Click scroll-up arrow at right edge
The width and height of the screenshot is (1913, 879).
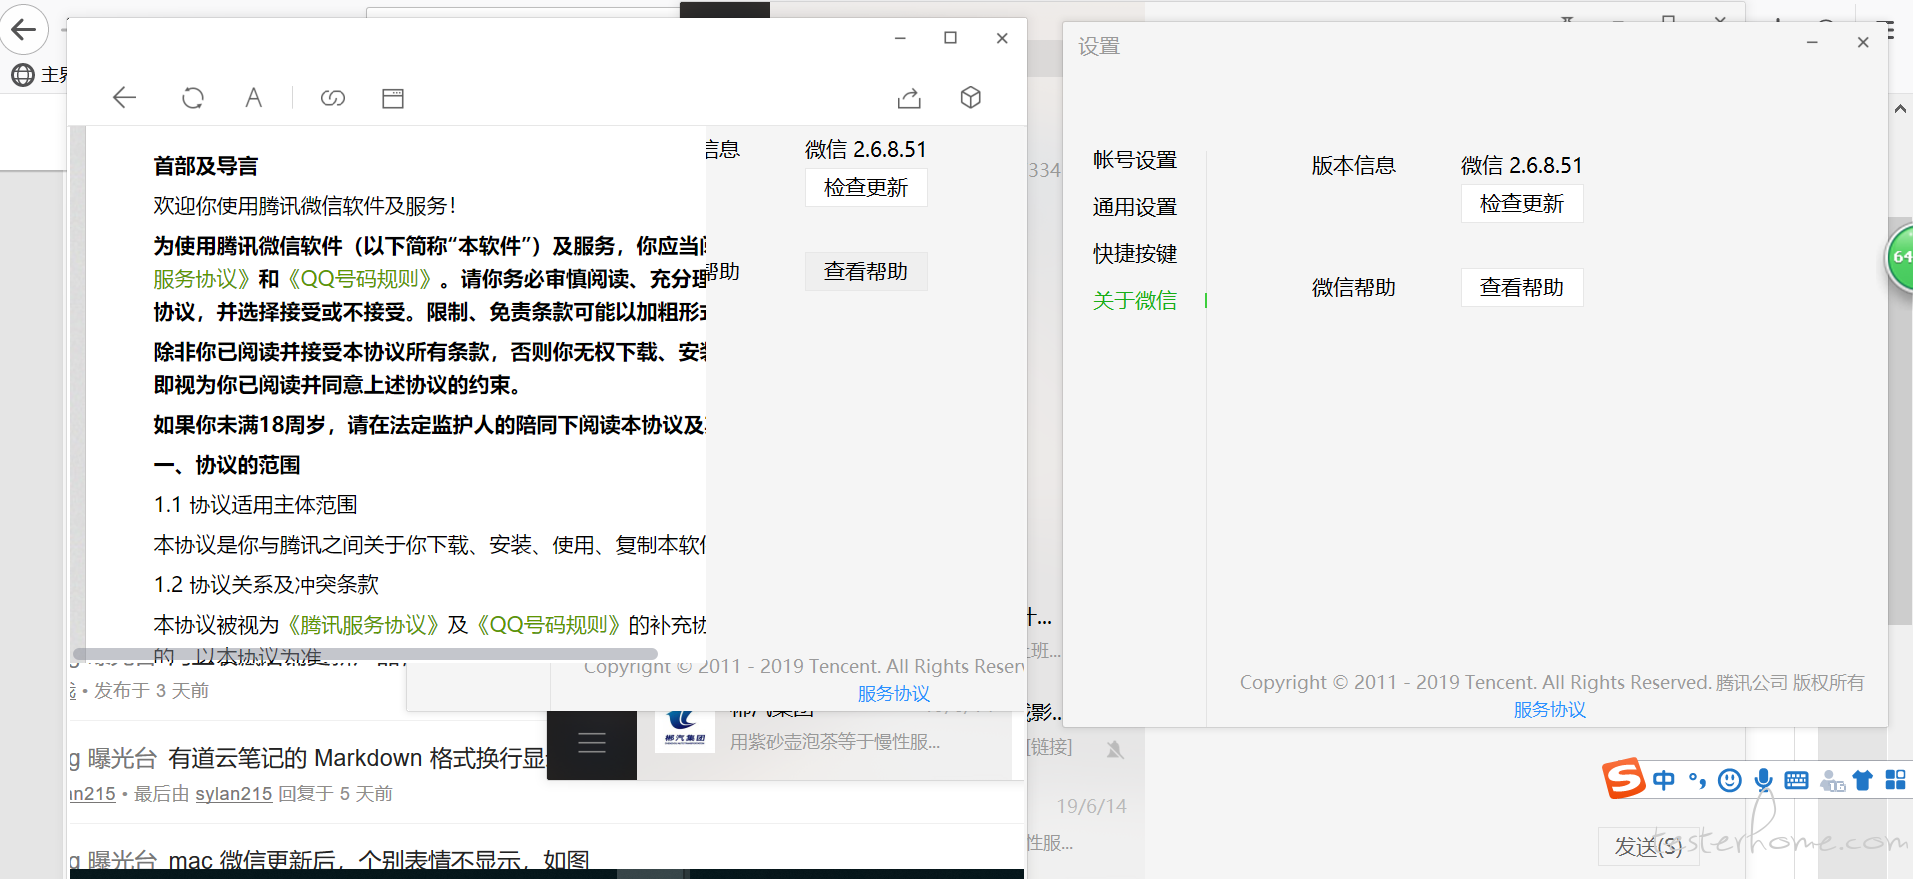pyautogui.click(x=1900, y=109)
